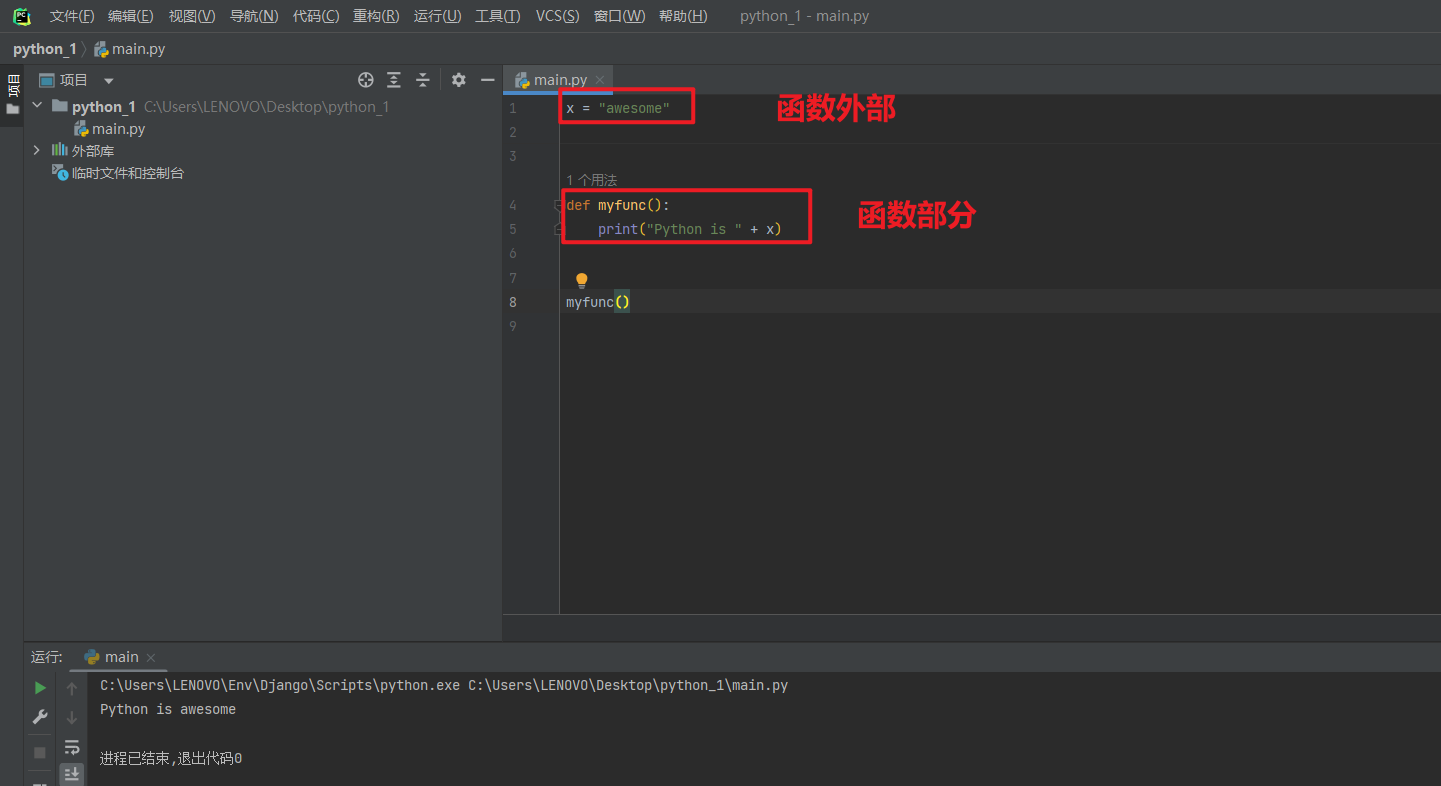Viewport: 1441px width, 786px height.
Task: Collapse all nodes in the Project panel
Action: [x=423, y=80]
